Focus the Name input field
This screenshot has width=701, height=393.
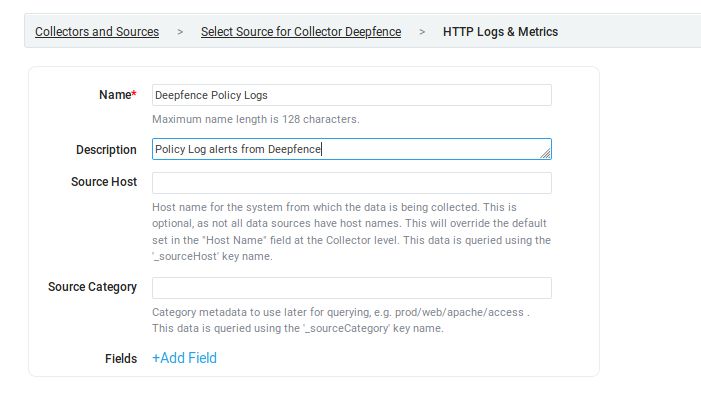point(352,95)
